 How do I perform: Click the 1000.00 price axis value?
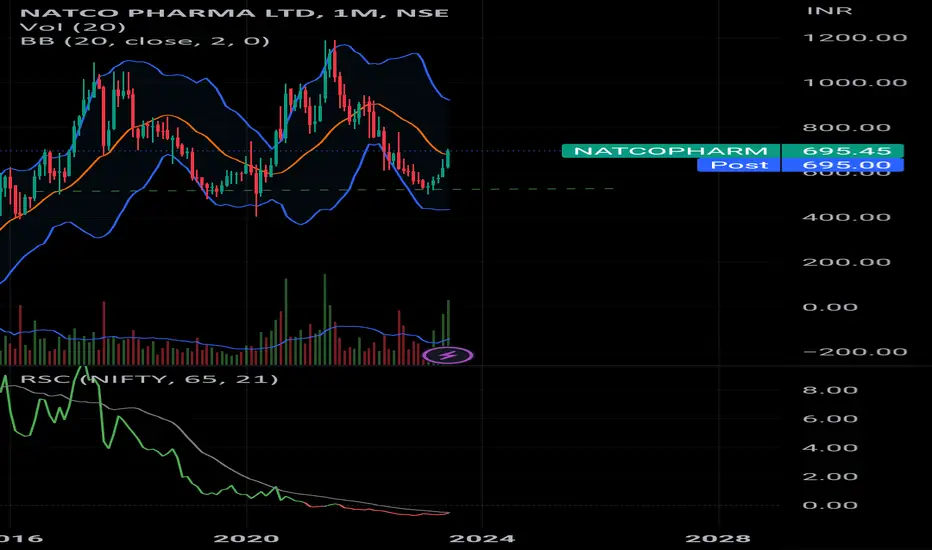[855, 82]
